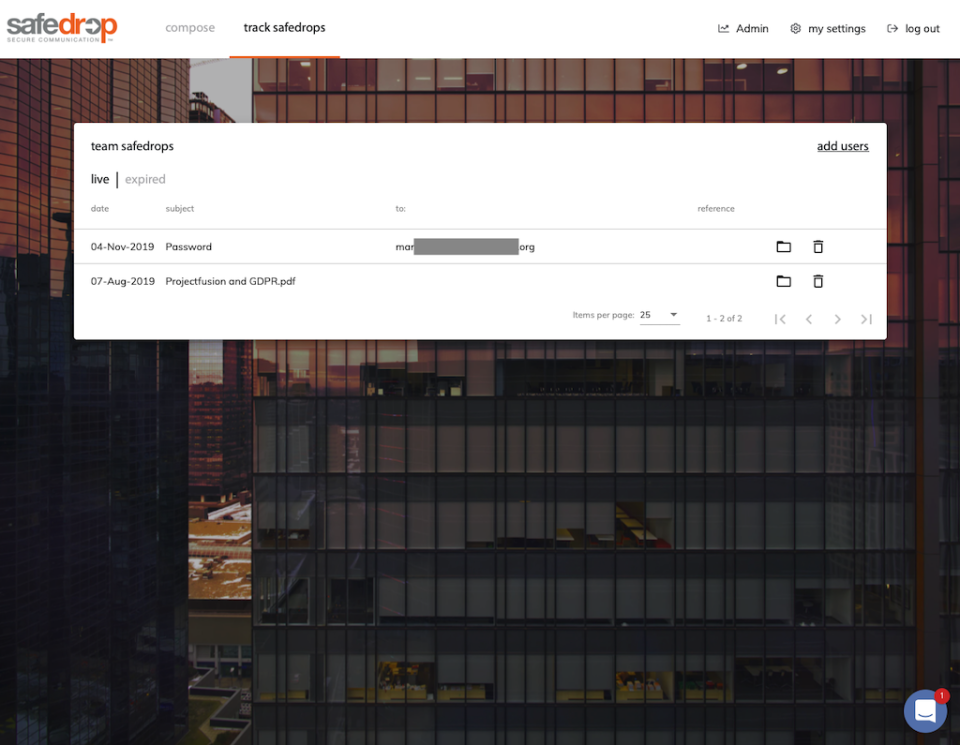The image size is (960, 745).
Task: Open folder icon for Projectfusion and GDPR.pdf
Action: pyautogui.click(x=783, y=281)
